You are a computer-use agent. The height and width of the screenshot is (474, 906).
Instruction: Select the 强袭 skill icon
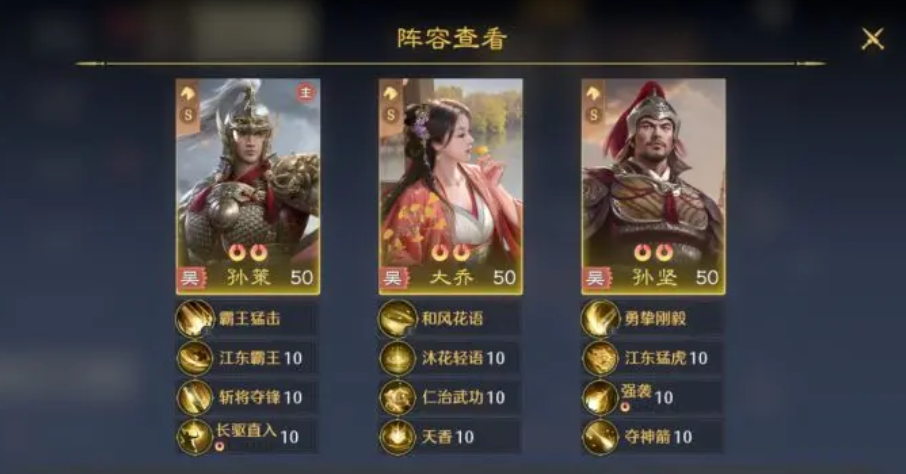(600, 397)
